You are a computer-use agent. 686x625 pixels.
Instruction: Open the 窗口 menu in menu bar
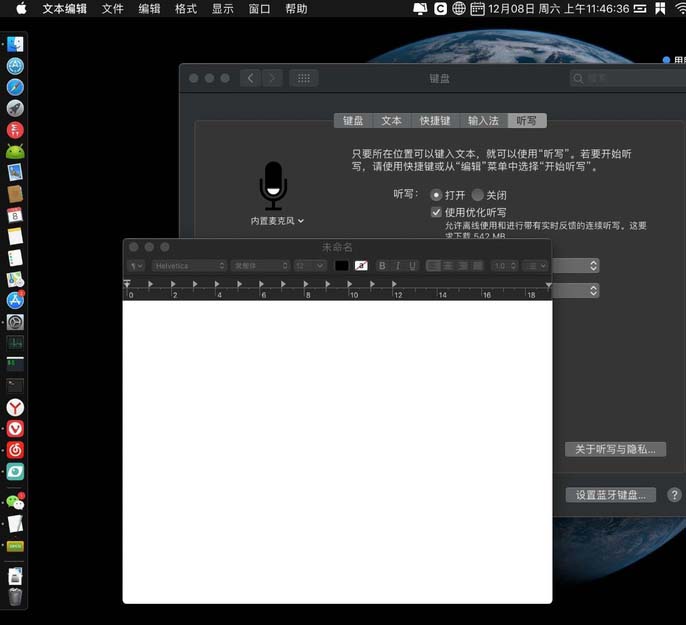pyautogui.click(x=259, y=9)
